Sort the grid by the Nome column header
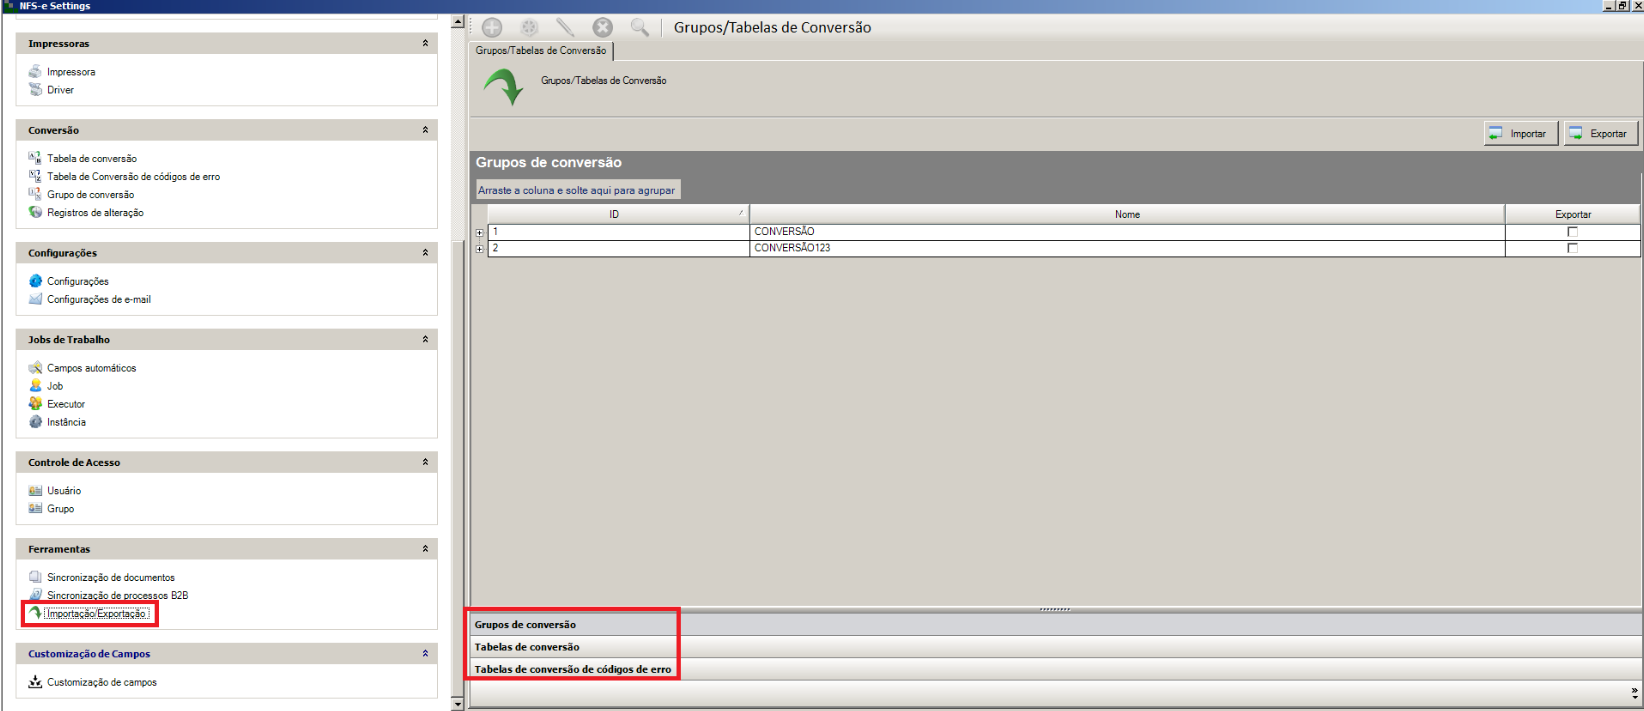The image size is (1644, 711). coord(1127,214)
